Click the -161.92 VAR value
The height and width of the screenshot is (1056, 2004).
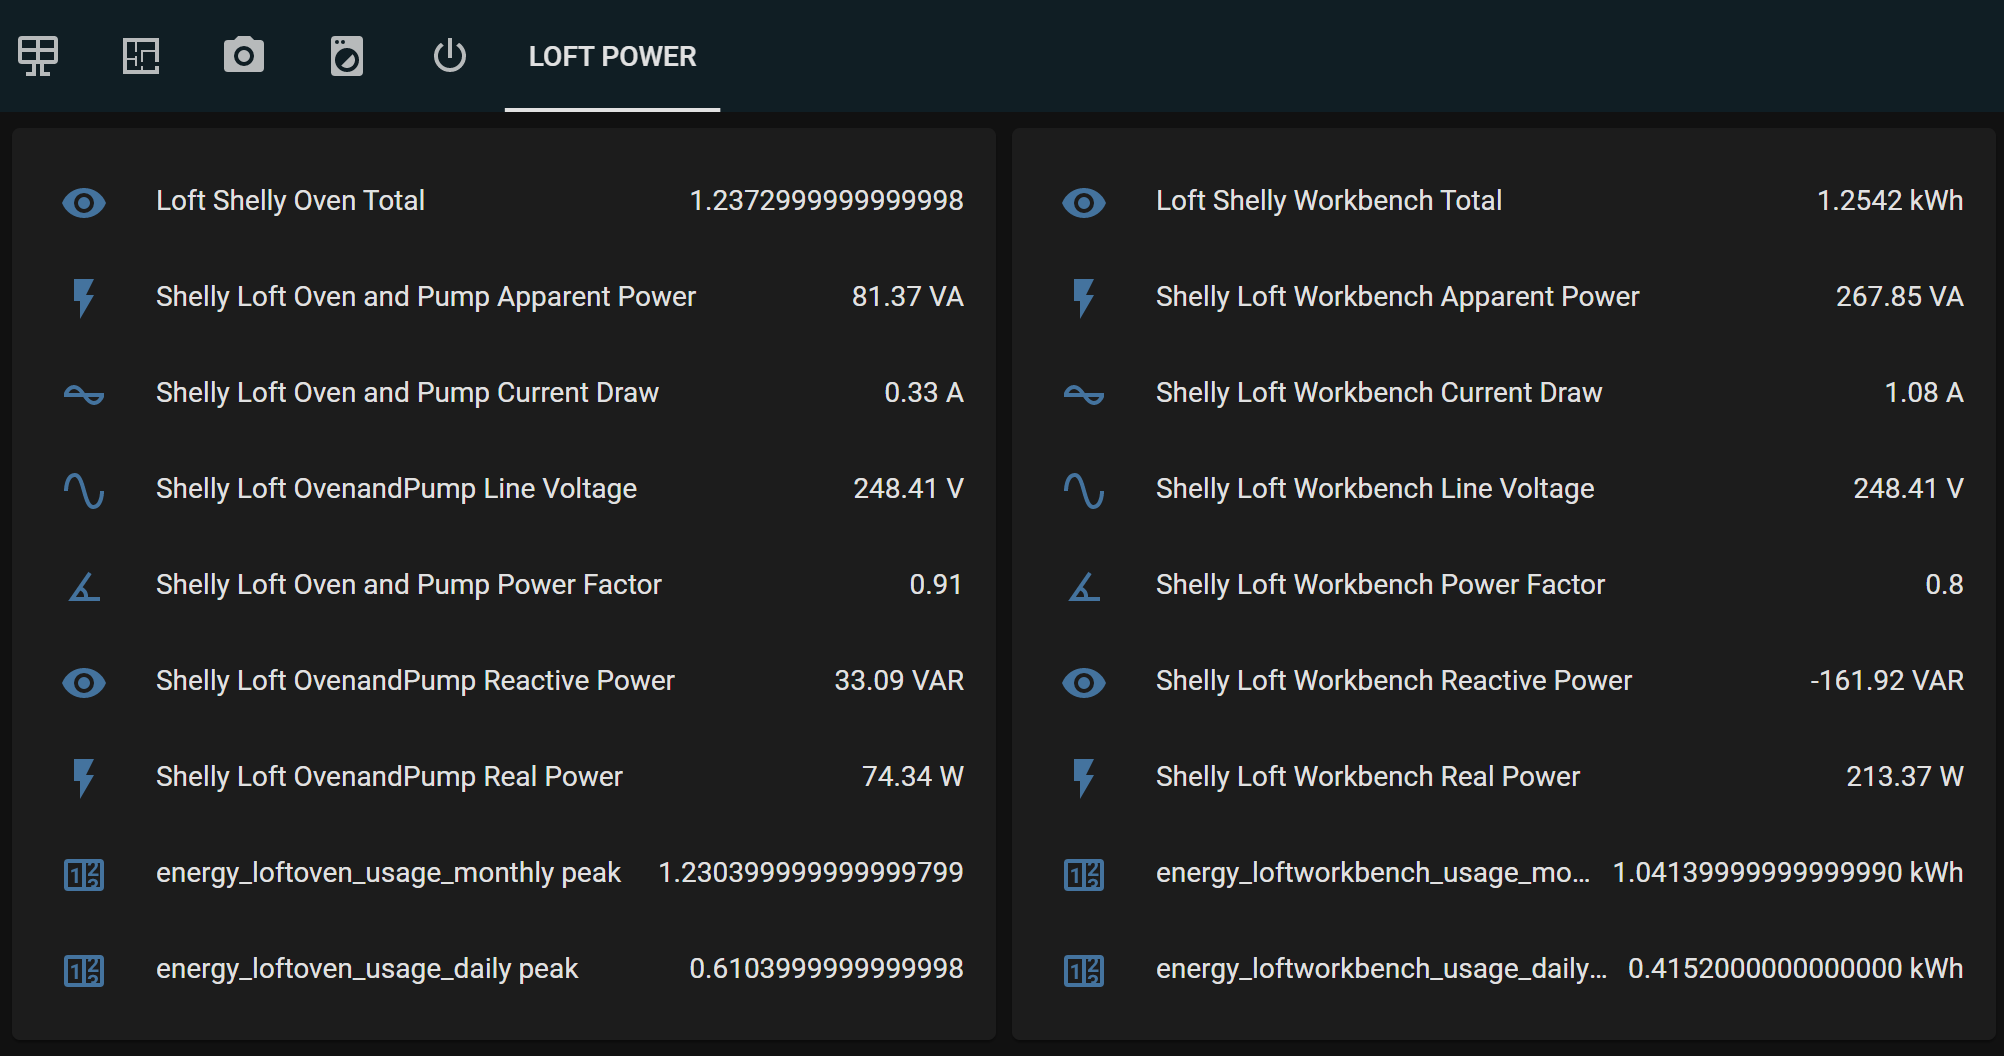(1887, 681)
